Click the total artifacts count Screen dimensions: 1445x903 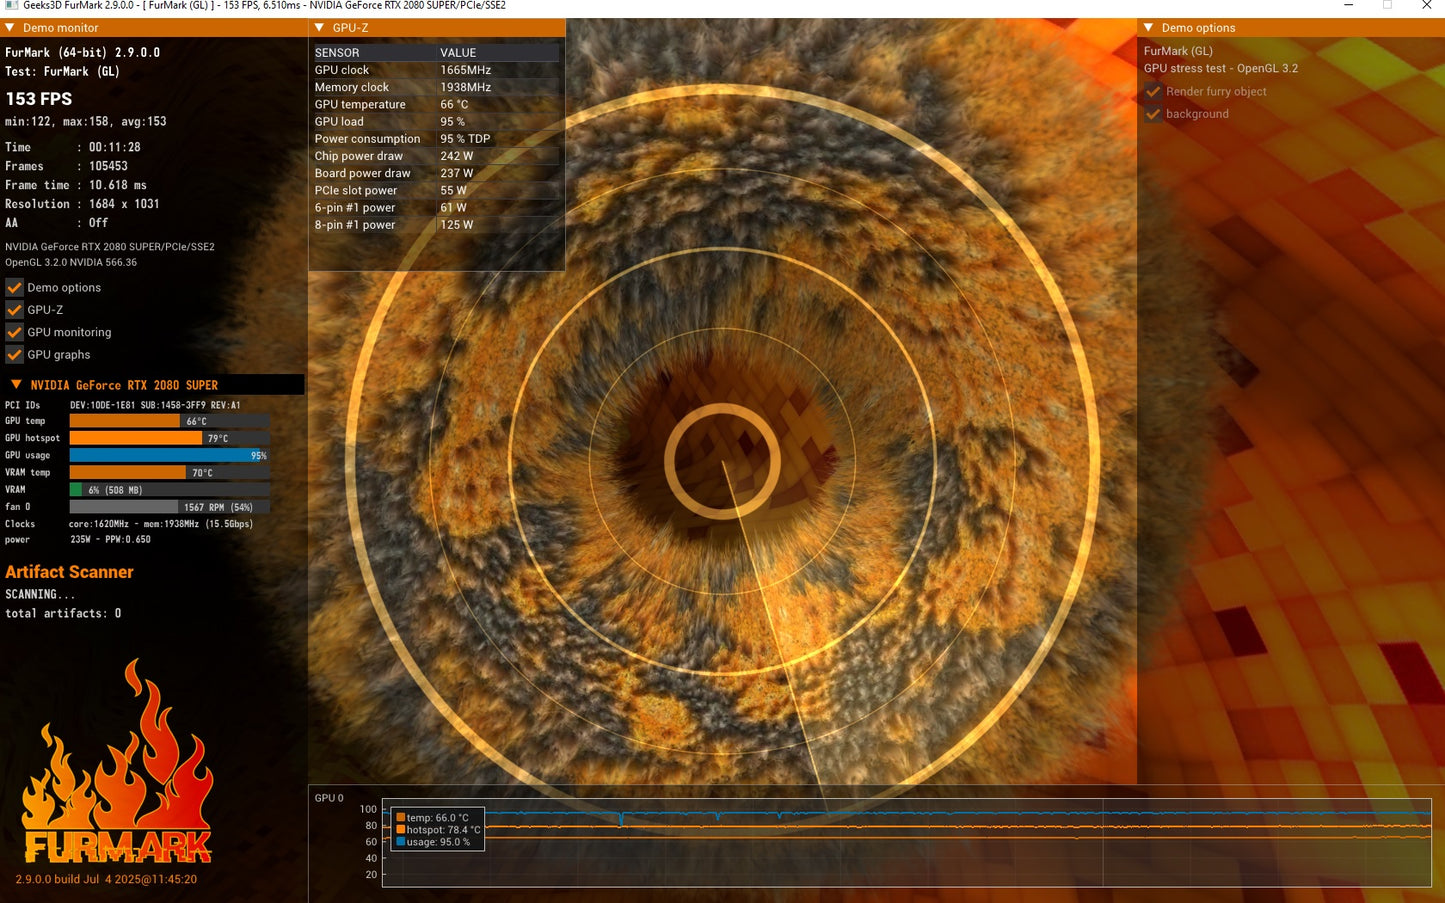coord(63,614)
